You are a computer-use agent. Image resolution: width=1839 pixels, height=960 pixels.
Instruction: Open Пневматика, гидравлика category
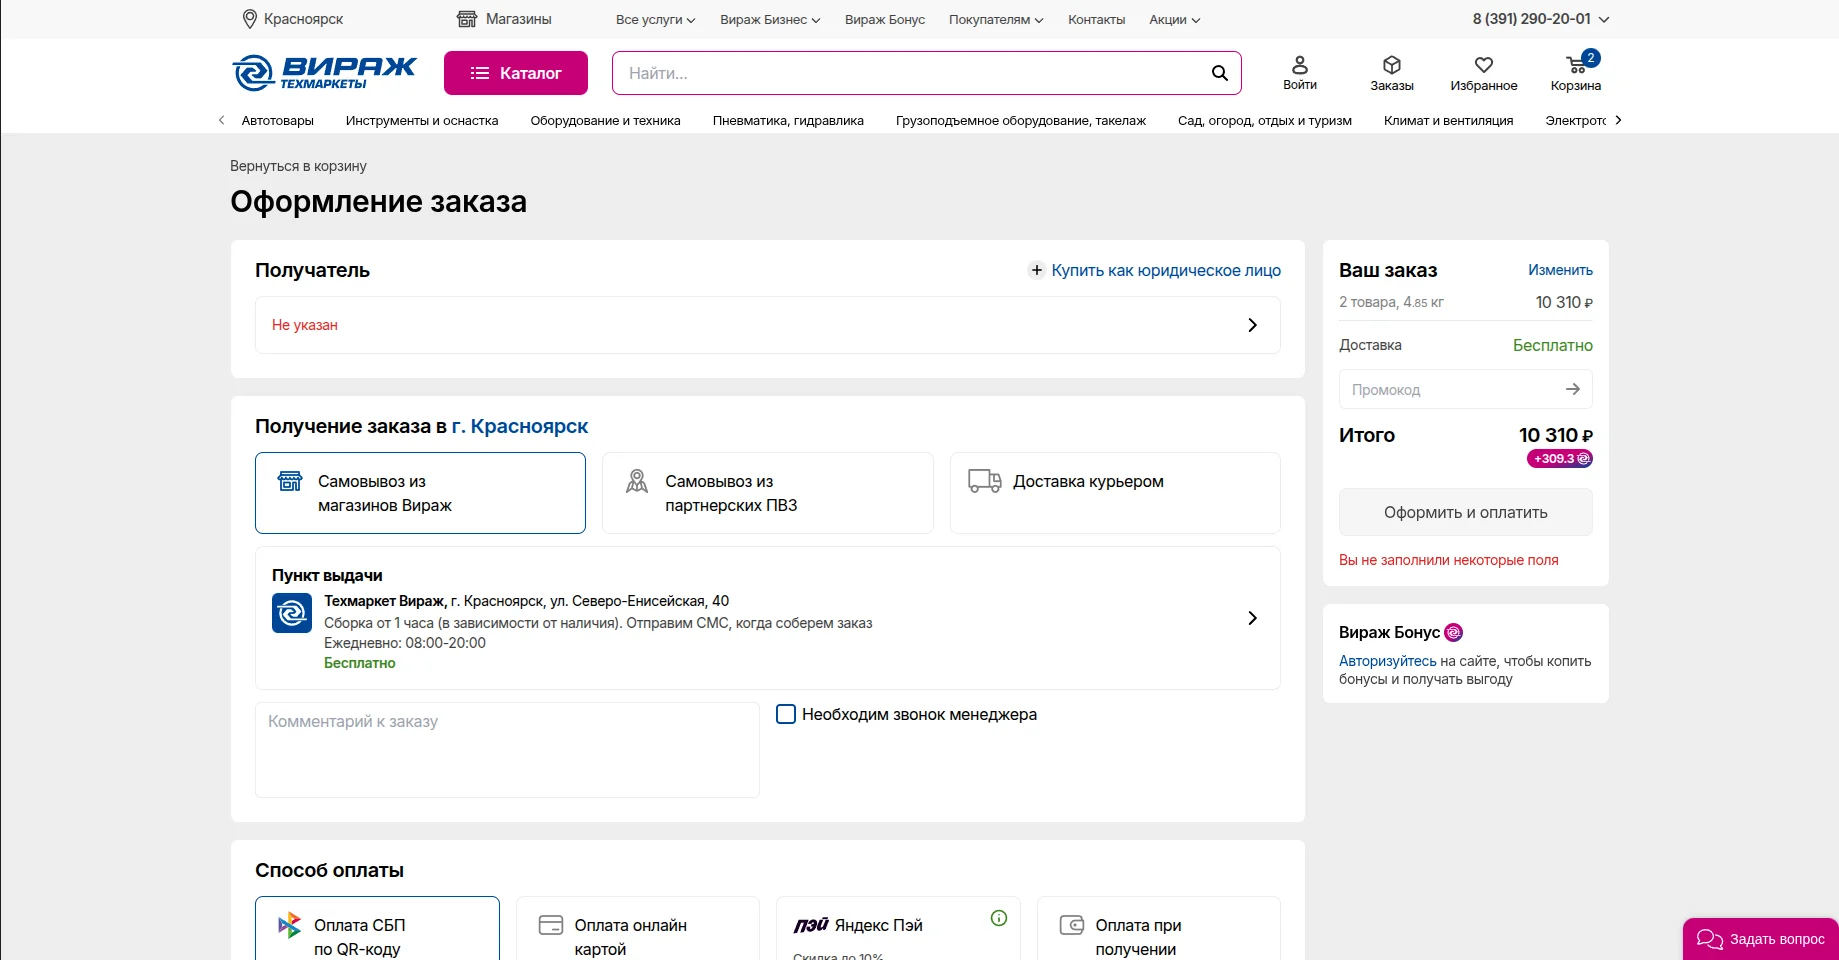click(788, 121)
